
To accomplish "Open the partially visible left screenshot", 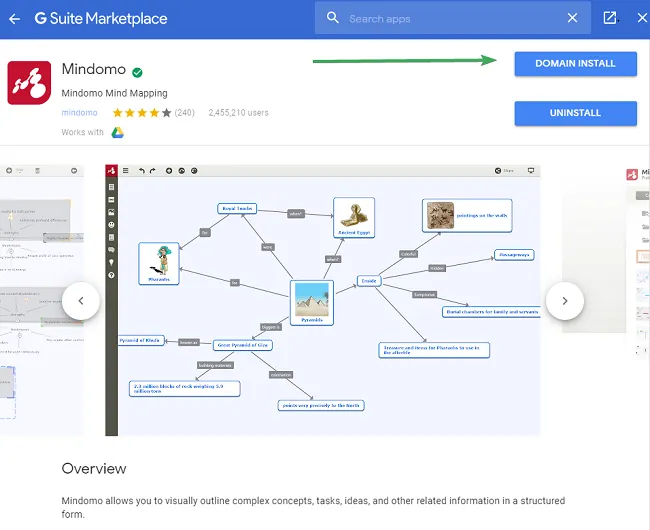I will pyautogui.click(x=41, y=300).
